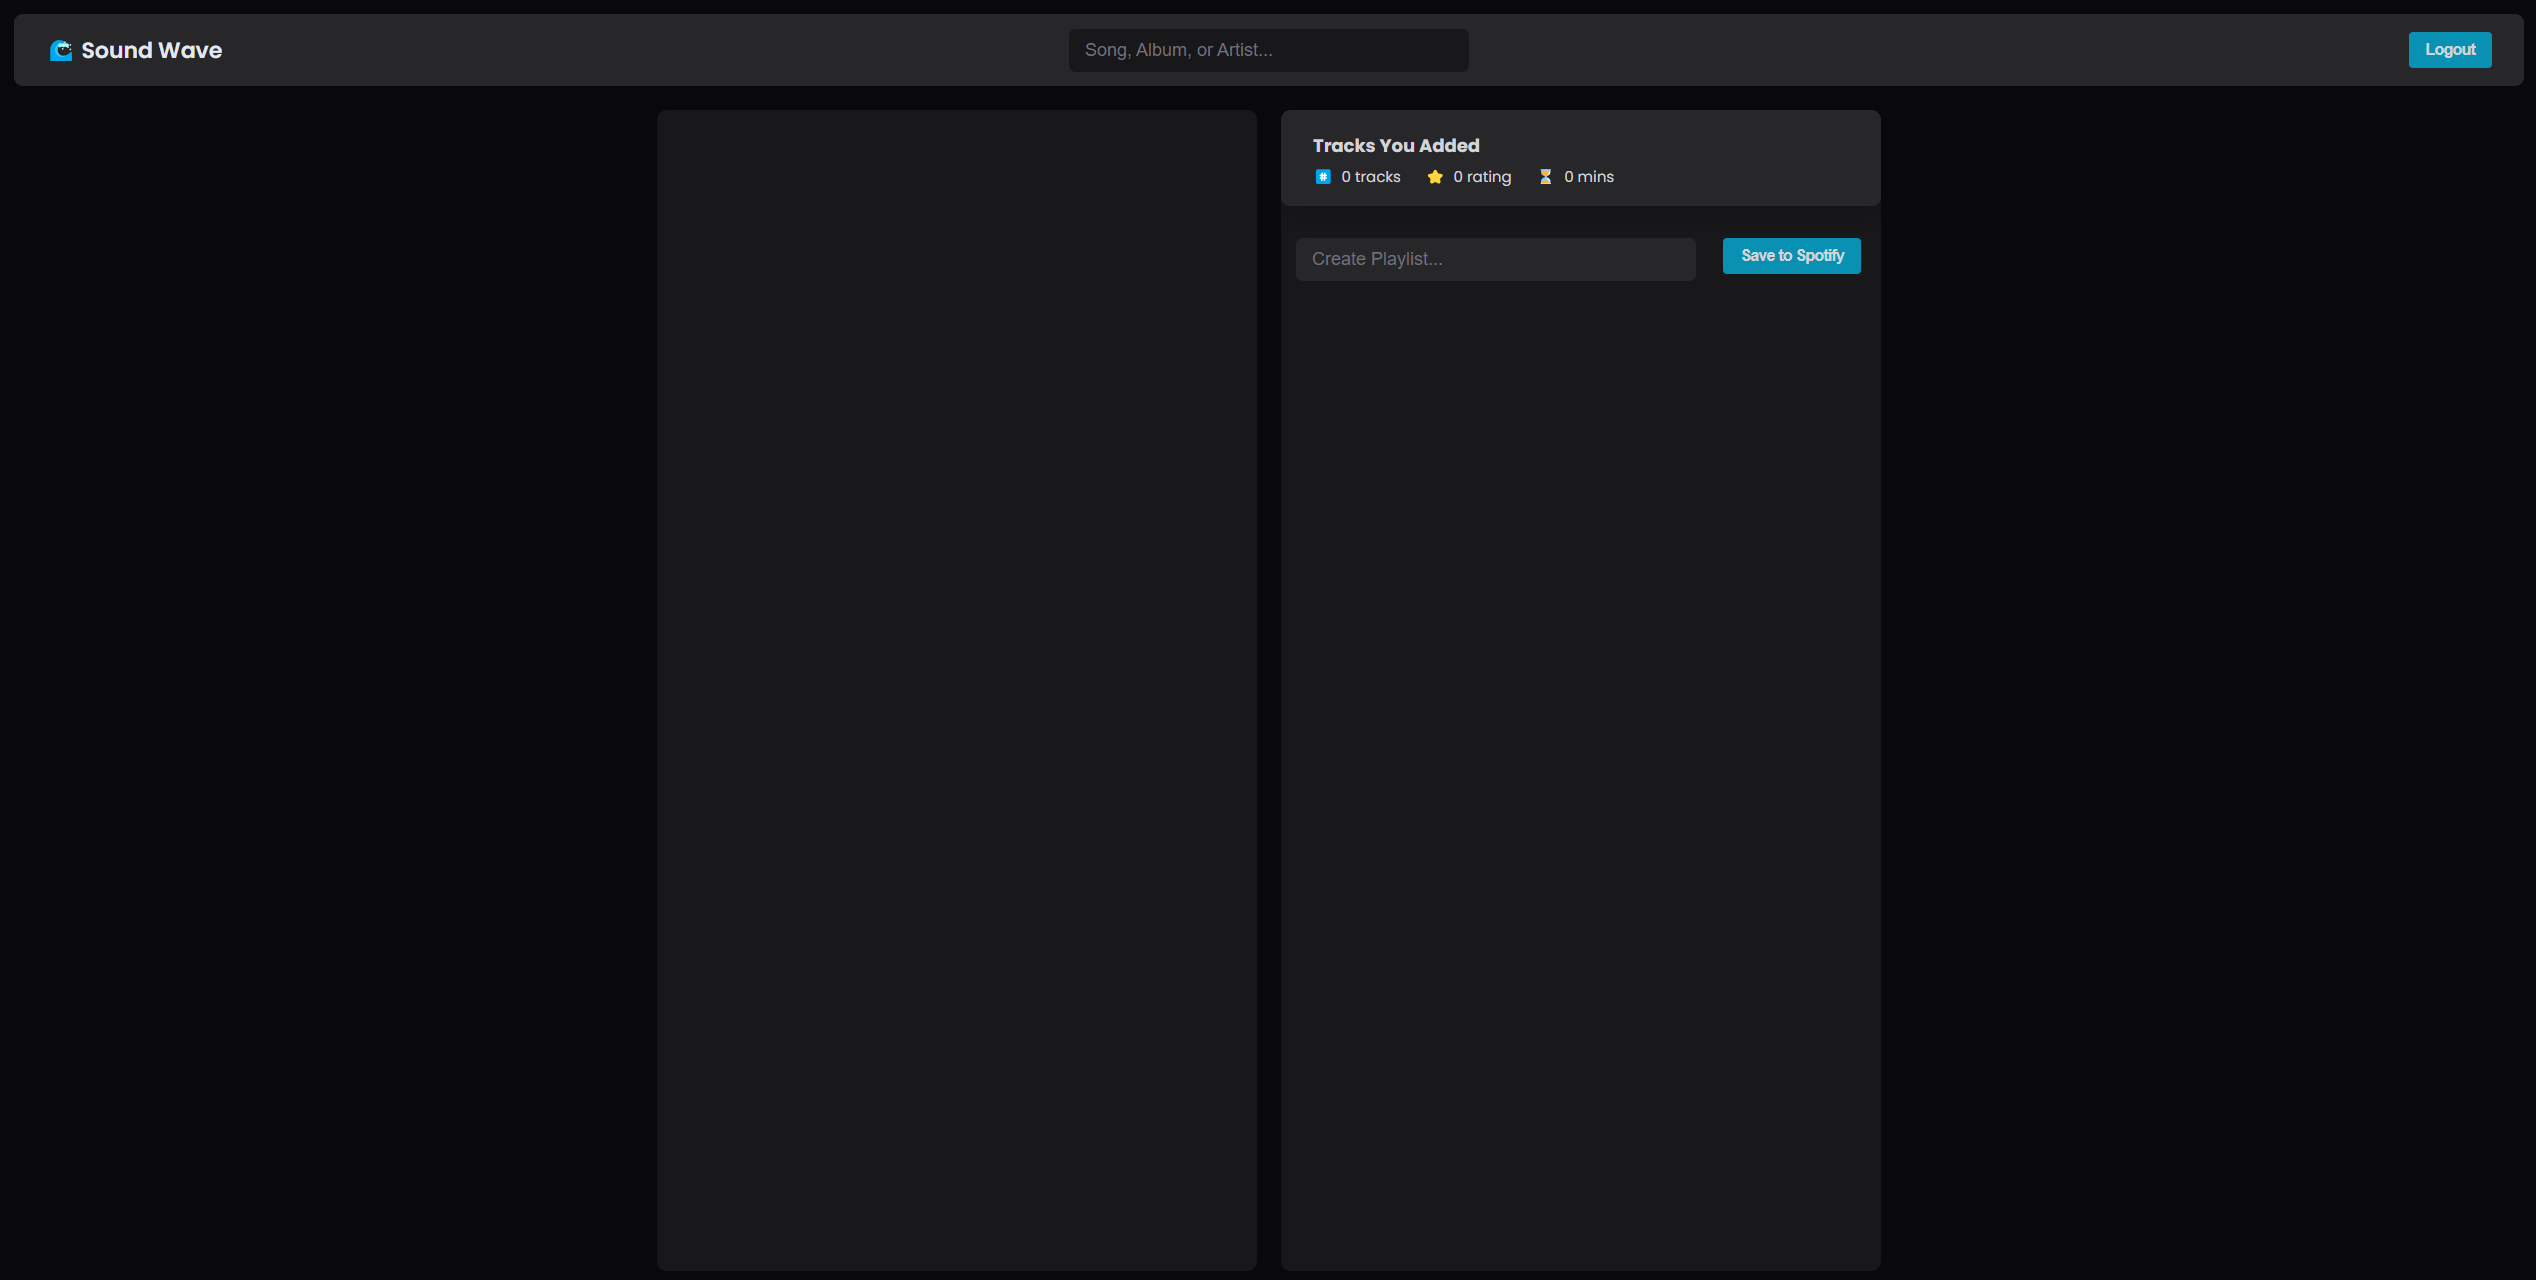Select the 0 tracks label
The image size is (2536, 1280).
point(1370,177)
